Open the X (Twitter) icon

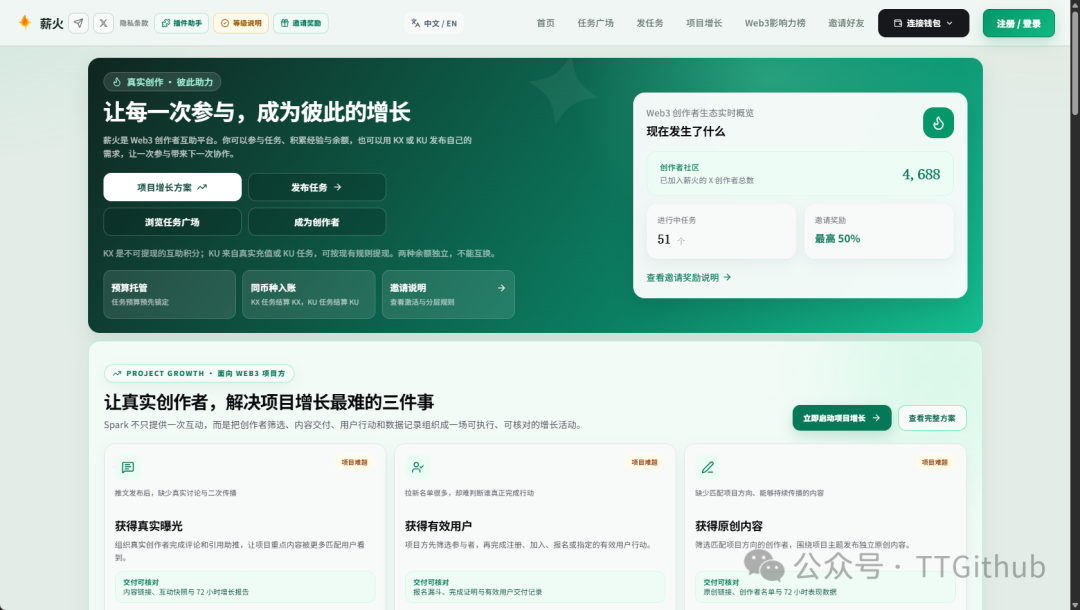pyautogui.click(x=103, y=23)
